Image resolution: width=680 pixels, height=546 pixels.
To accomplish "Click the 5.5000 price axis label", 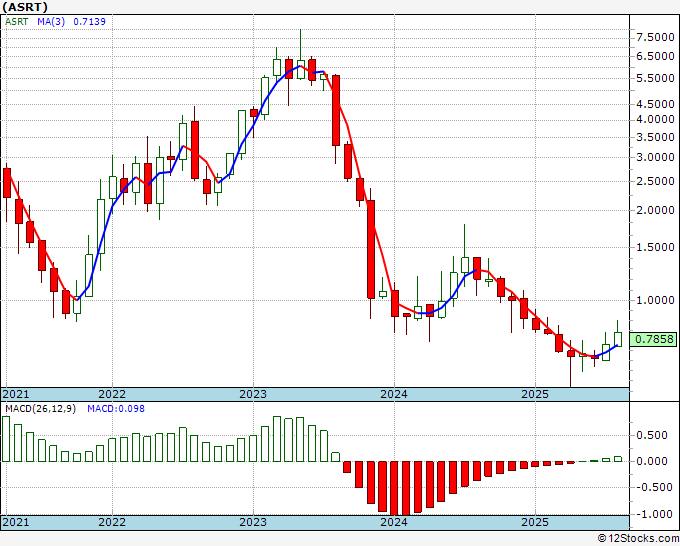I will 655,78.
